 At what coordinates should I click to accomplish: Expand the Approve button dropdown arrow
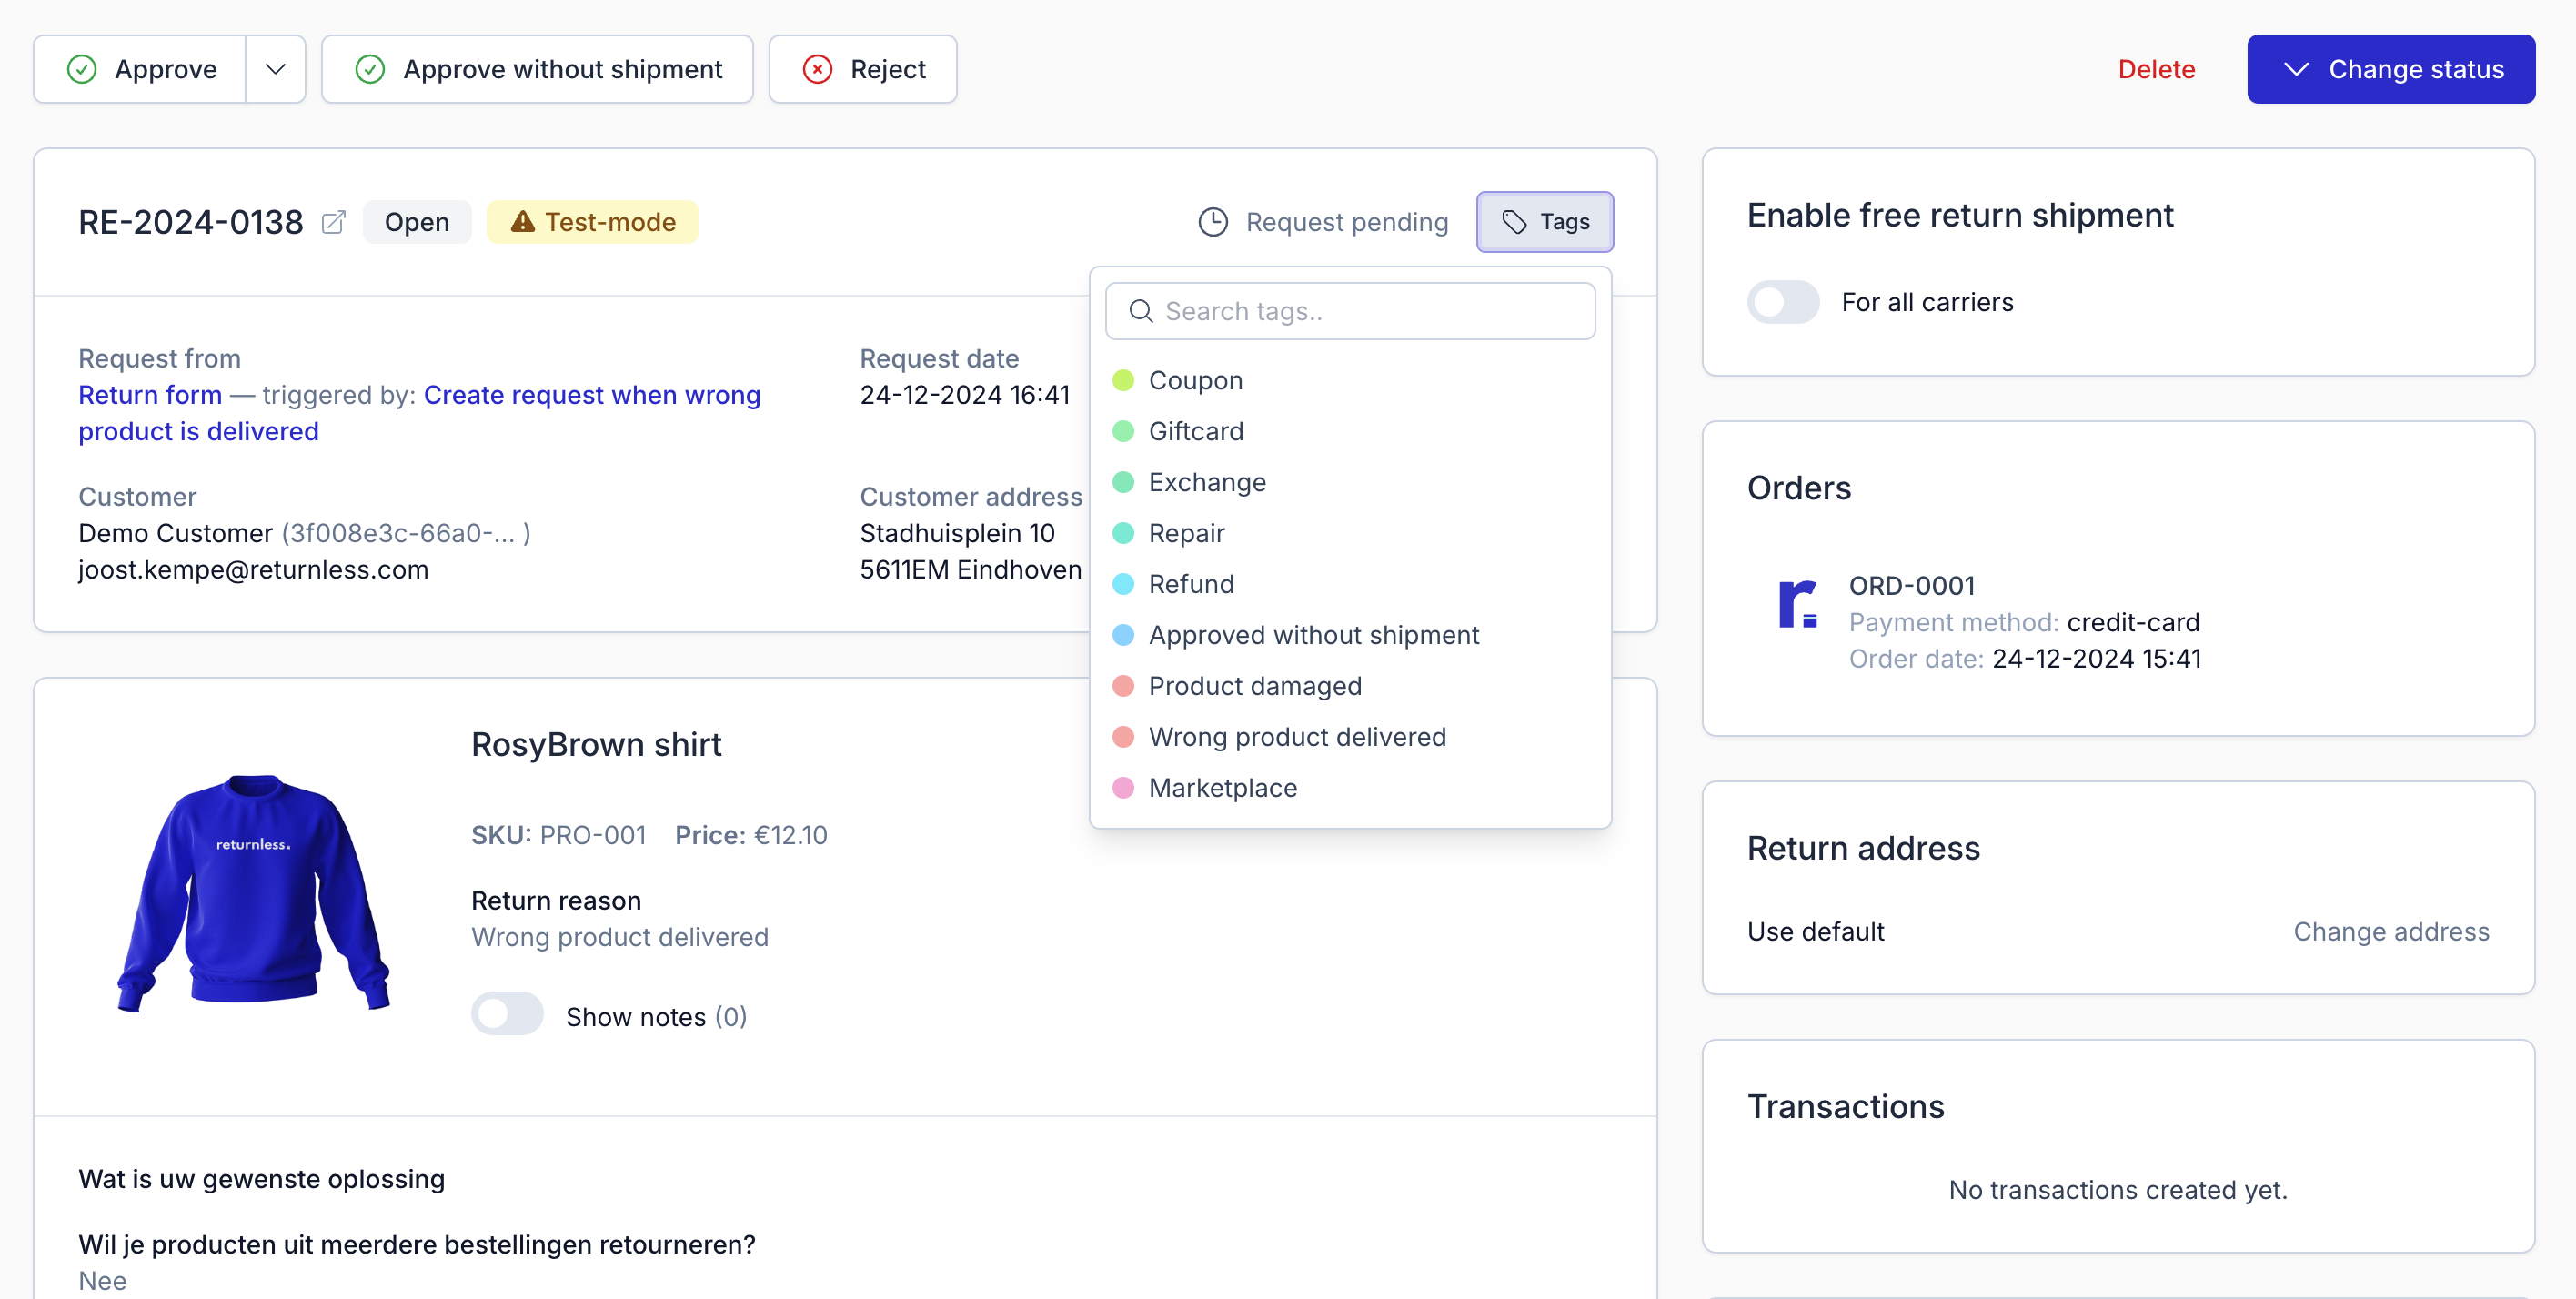275,69
